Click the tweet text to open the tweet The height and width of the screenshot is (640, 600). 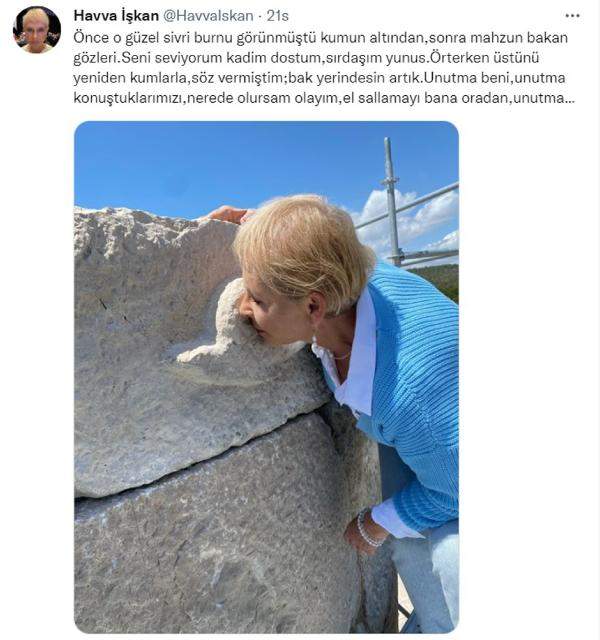click(324, 68)
